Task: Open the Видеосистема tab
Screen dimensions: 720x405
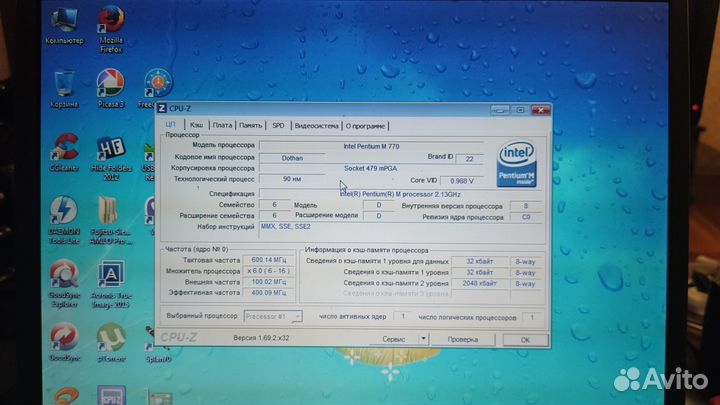Action: 316,125
